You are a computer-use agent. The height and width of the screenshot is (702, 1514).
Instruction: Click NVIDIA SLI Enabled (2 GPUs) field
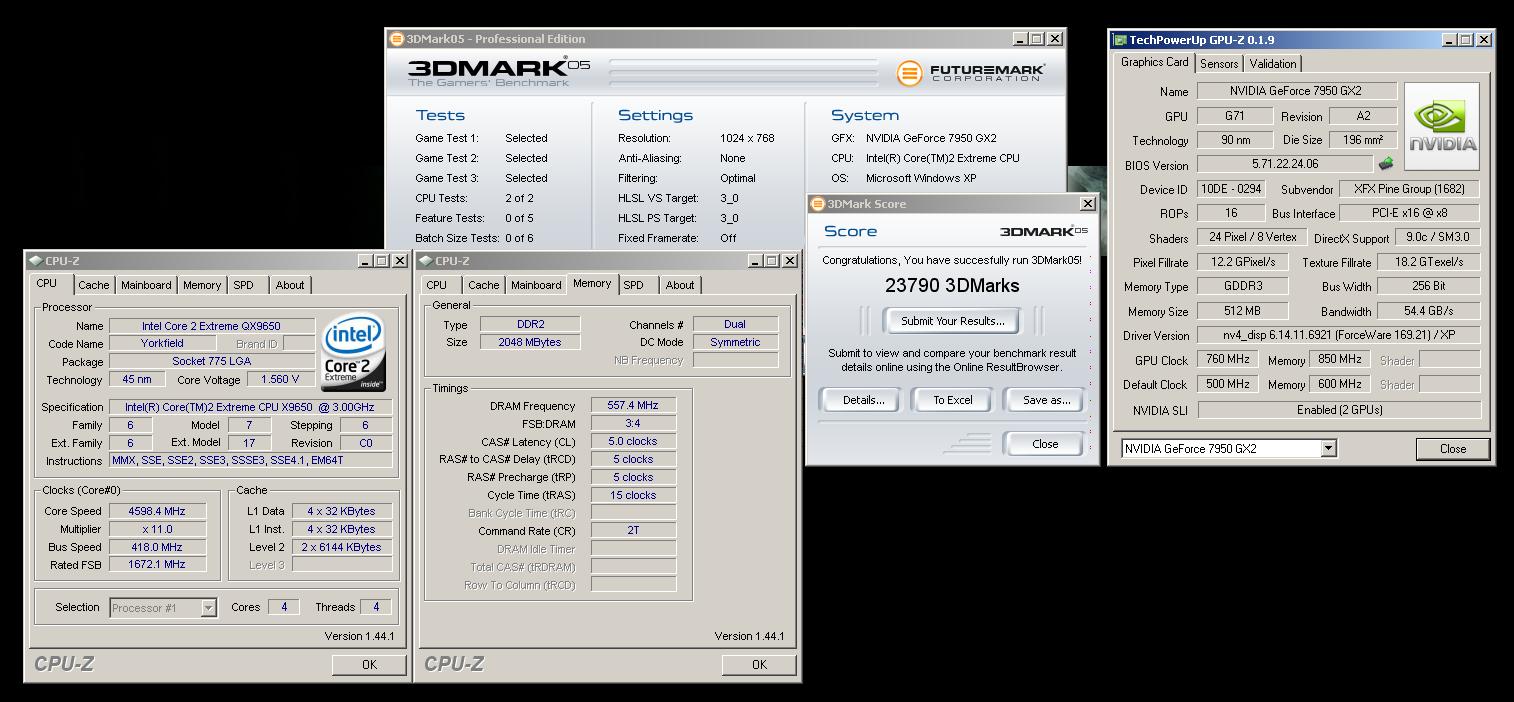tap(1339, 410)
